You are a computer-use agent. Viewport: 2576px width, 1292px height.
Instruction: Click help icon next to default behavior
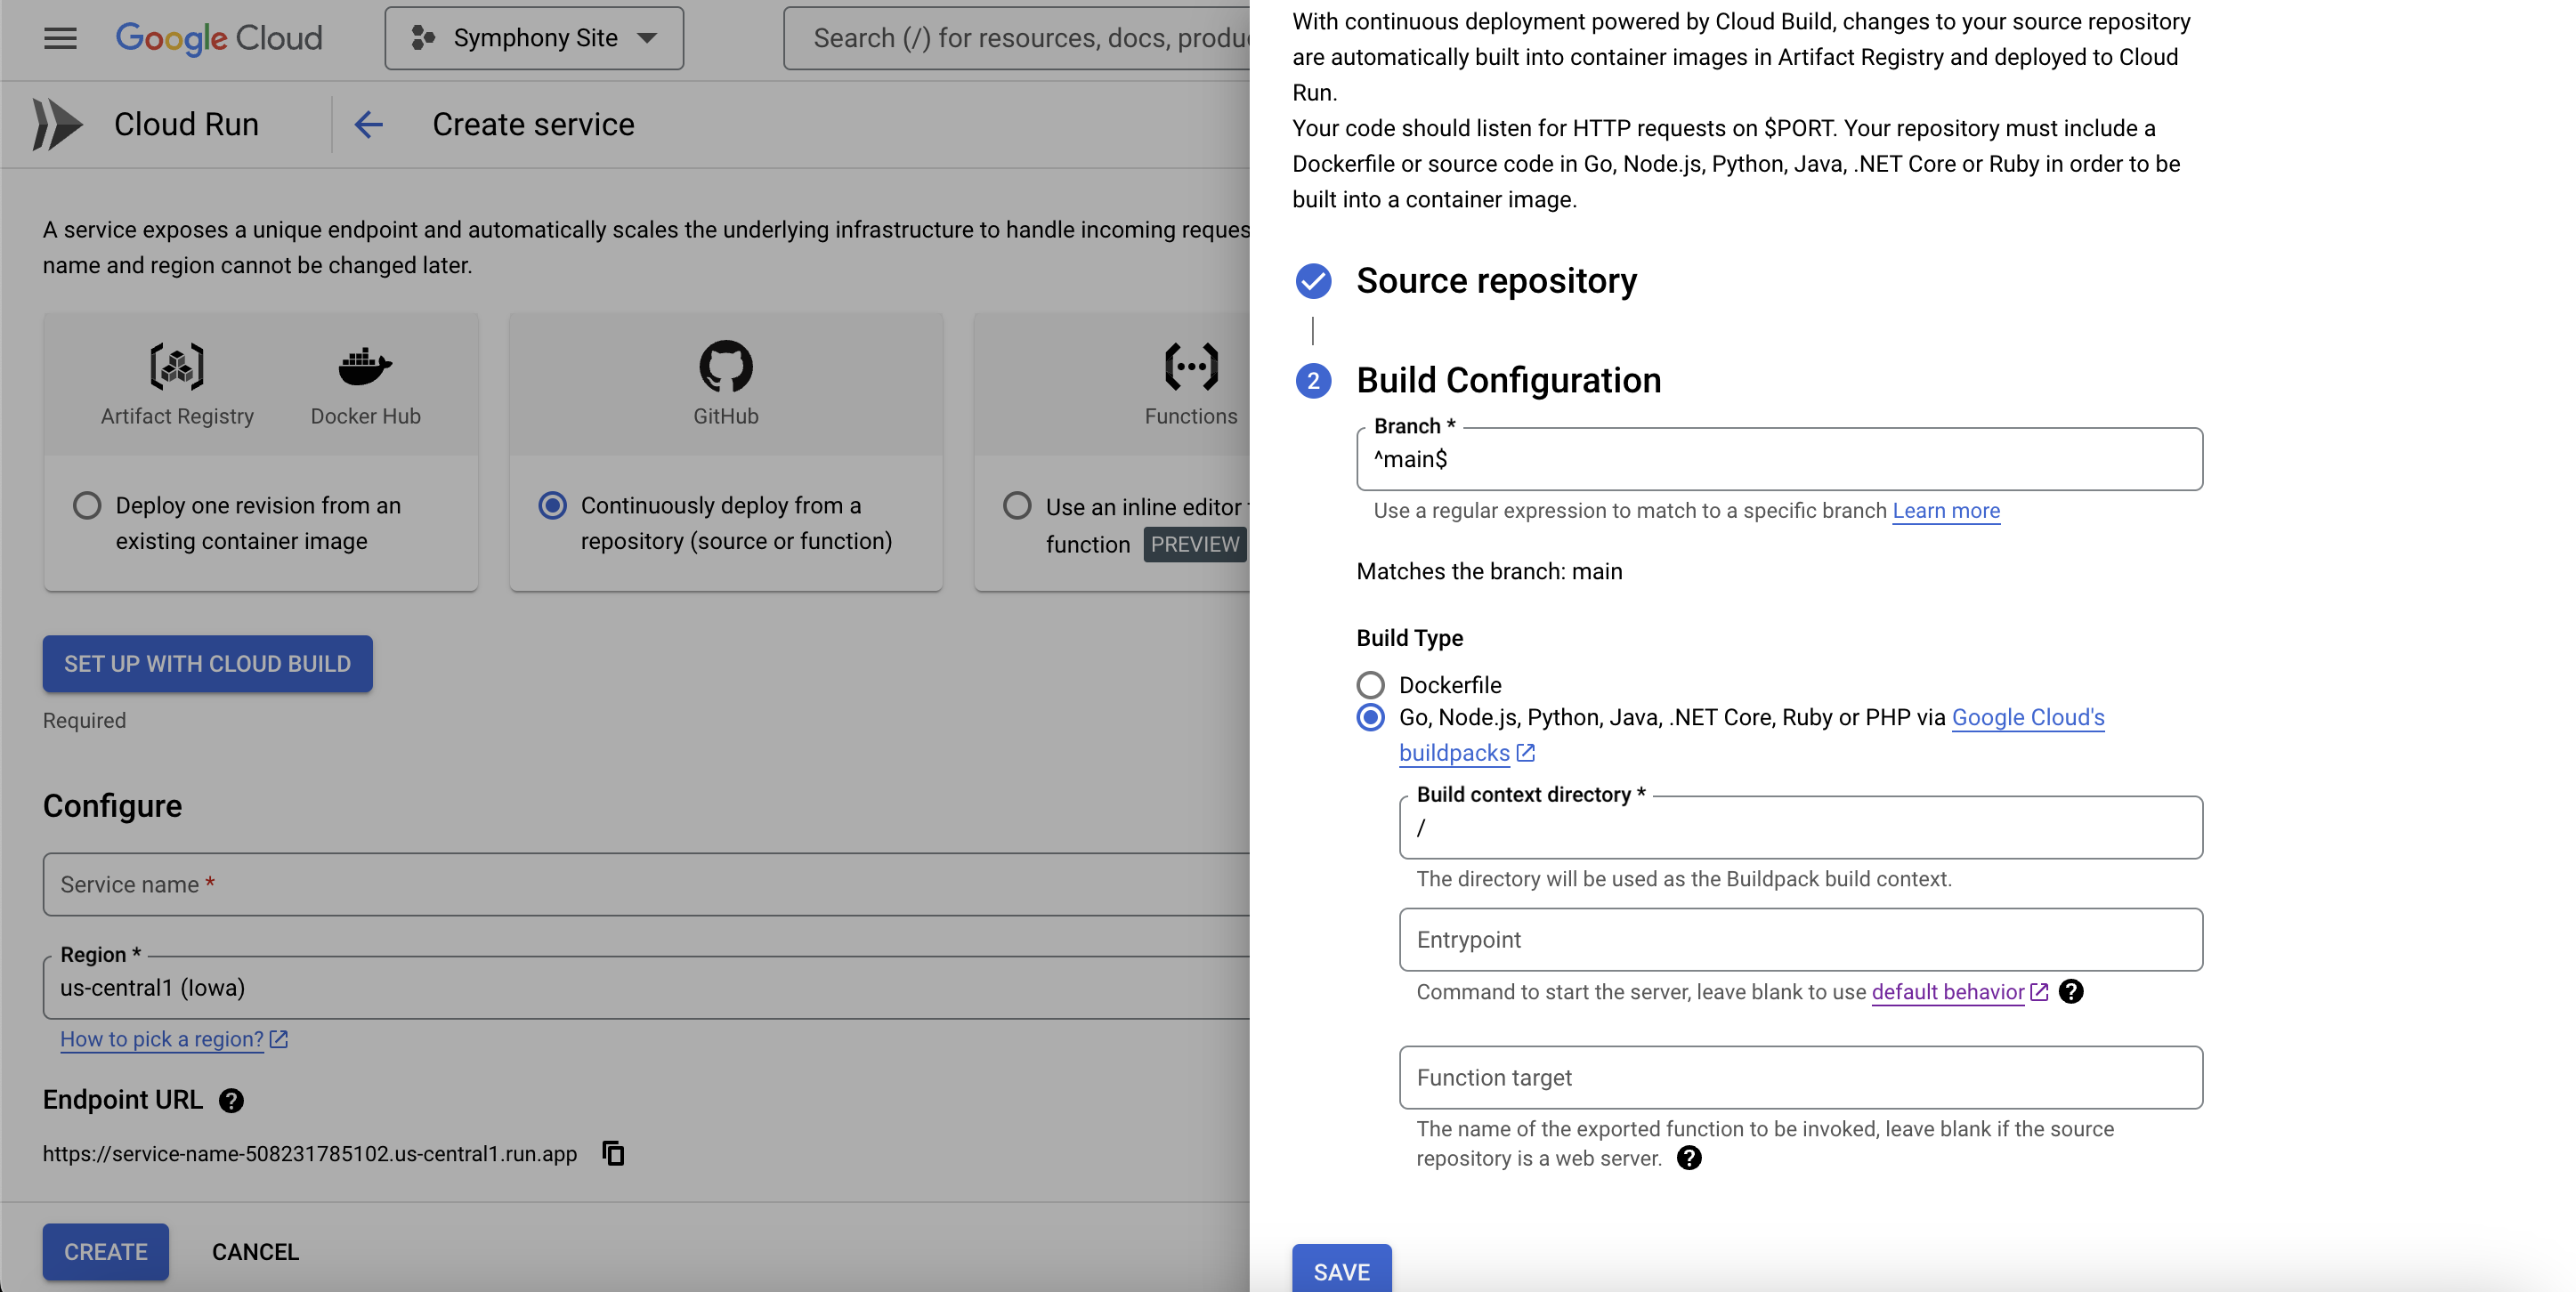click(2071, 991)
